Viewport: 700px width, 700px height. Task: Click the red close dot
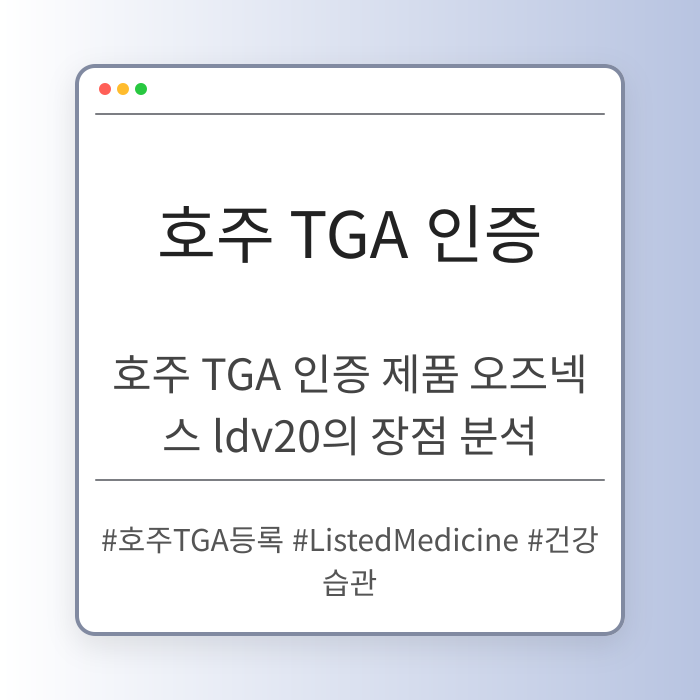pyautogui.click(x=105, y=89)
